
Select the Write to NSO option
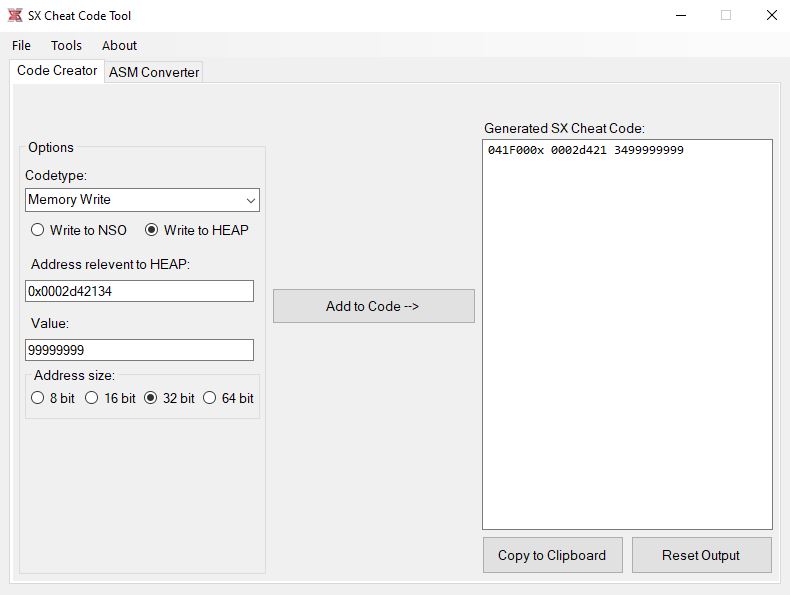pos(79,230)
